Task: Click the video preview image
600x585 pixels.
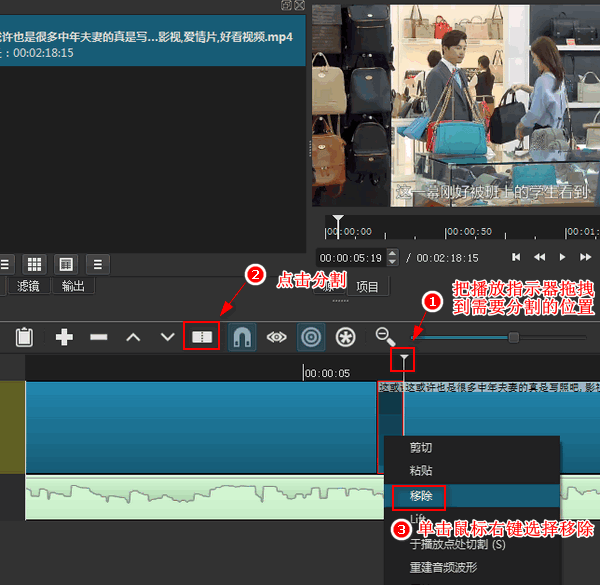Action: (456, 106)
